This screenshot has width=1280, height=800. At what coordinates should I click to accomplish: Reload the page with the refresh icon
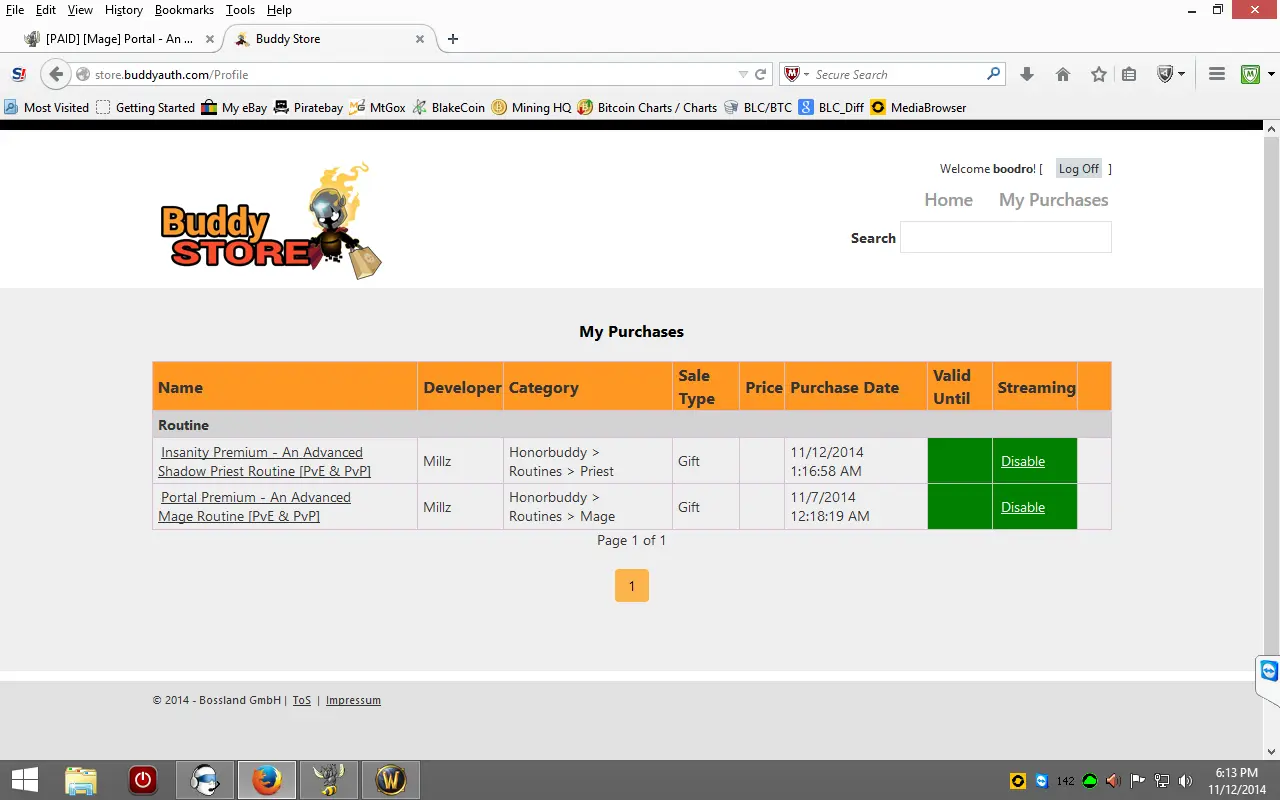761,74
